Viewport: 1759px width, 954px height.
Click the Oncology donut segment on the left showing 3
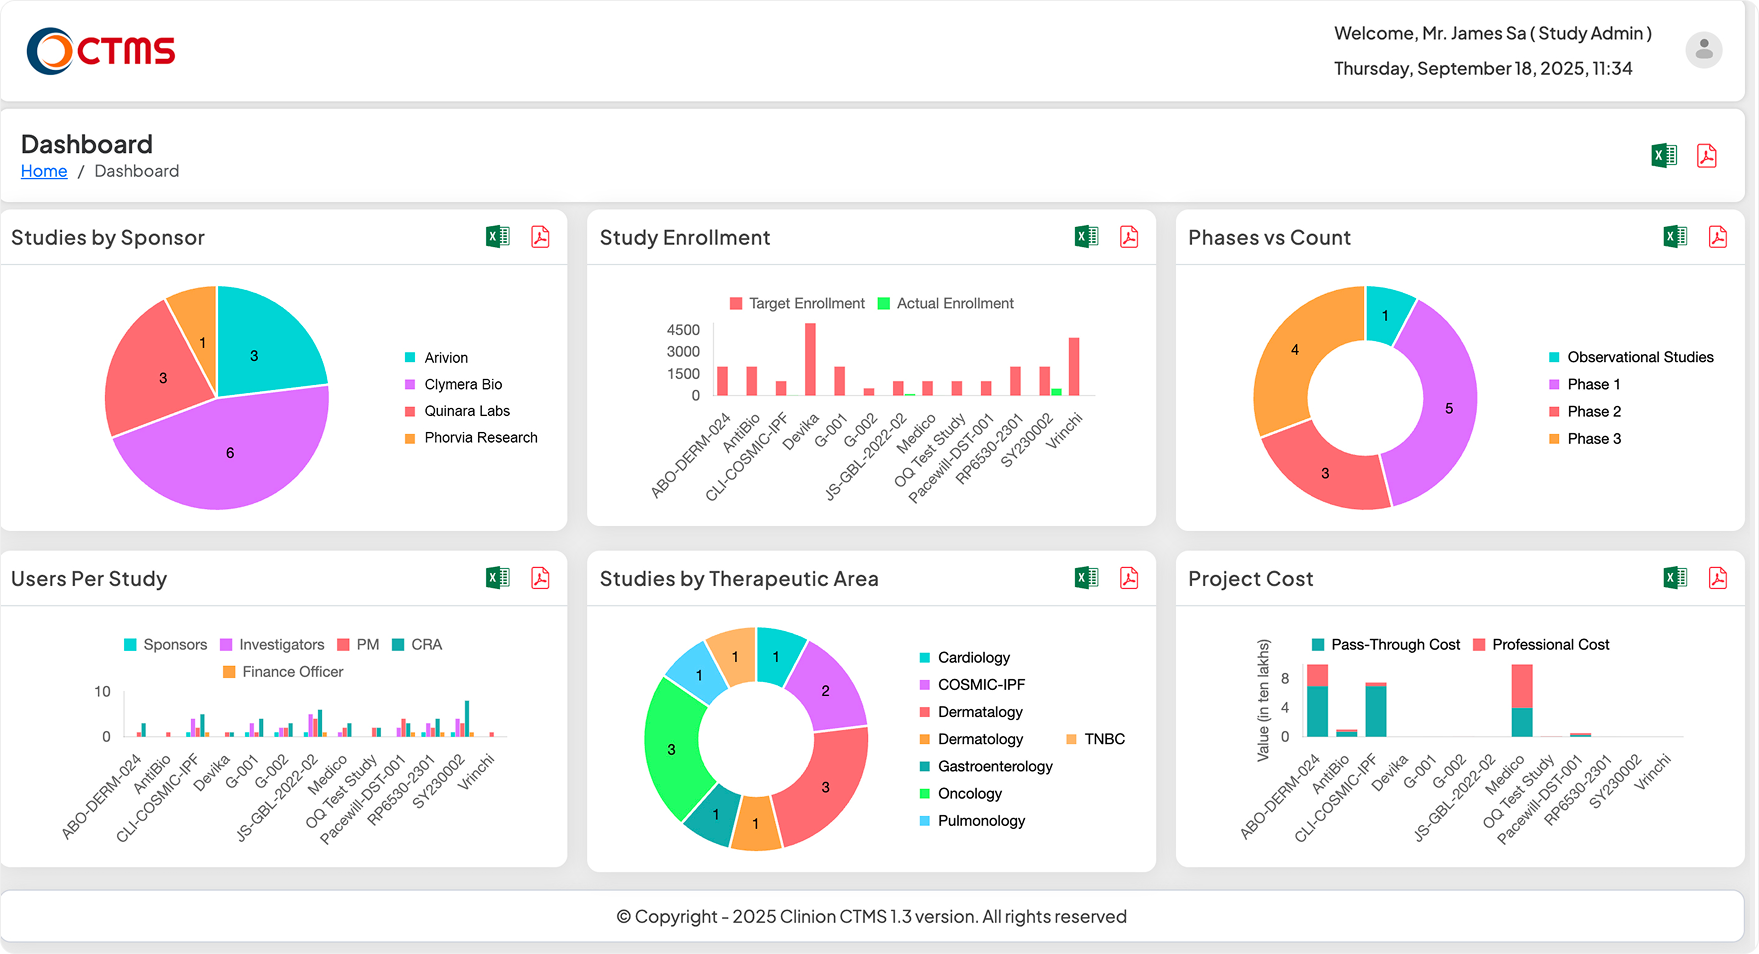pos(671,749)
